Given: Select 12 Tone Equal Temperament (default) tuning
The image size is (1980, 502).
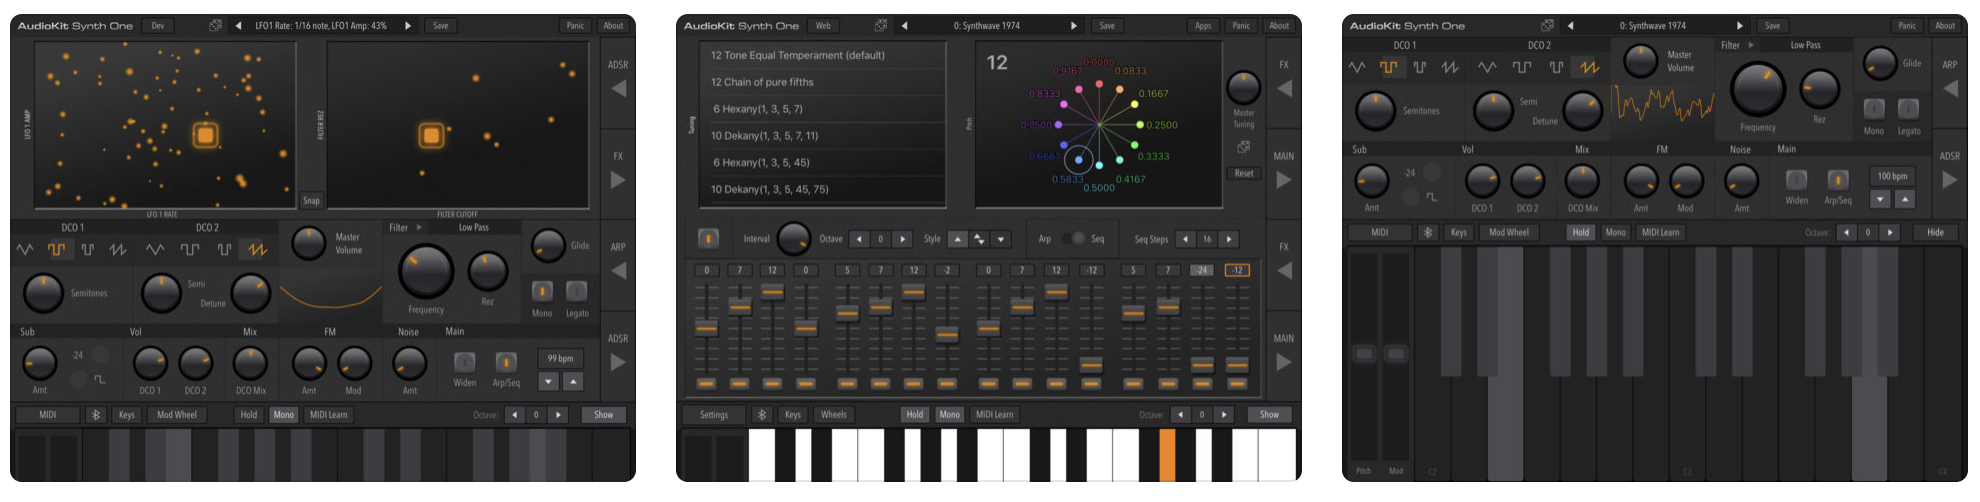Looking at the screenshot, I should point(823,55).
